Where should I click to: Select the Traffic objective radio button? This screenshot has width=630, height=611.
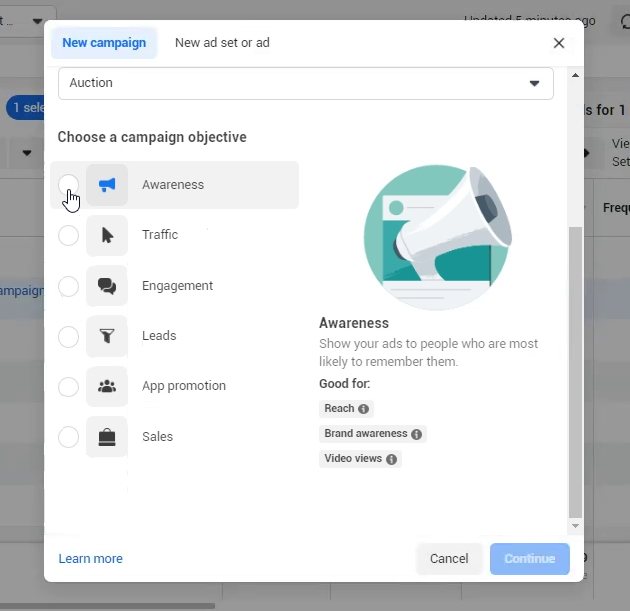point(68,236)
